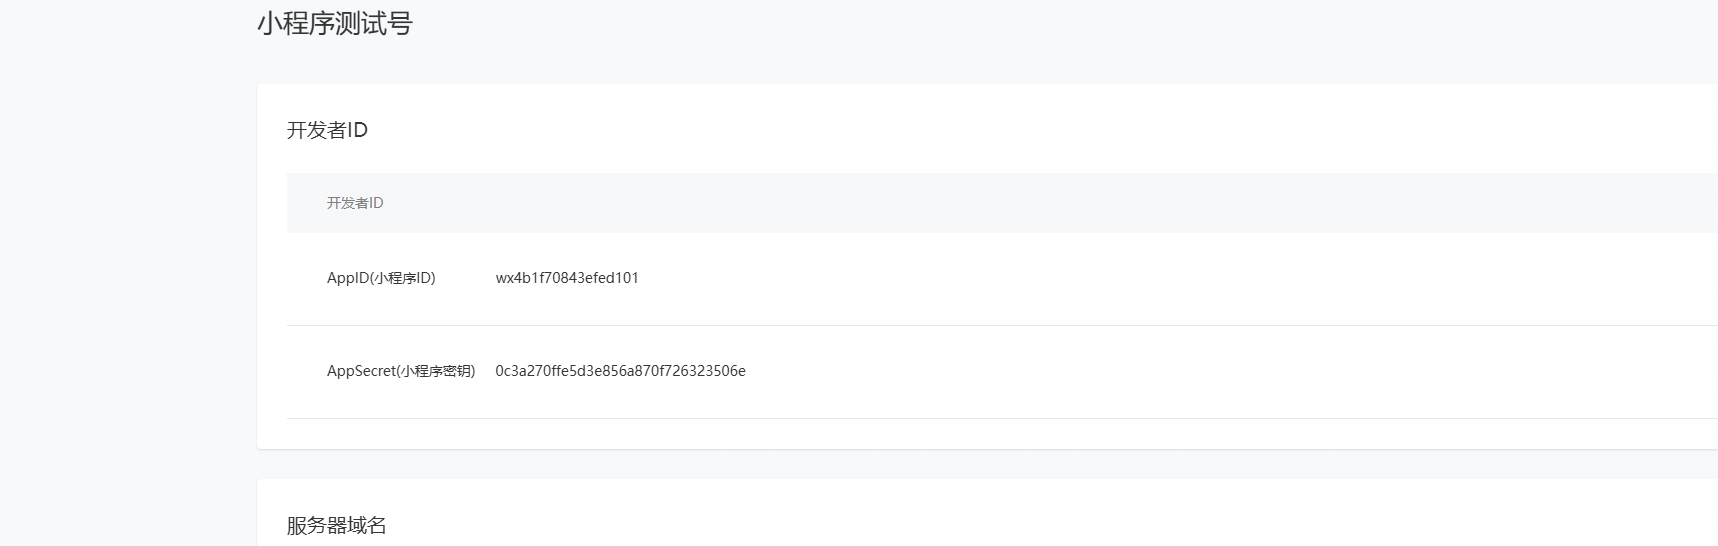1718x546 pixels.
Task: Select the AppSecret value starting with 0c3a270f
Action: [x=620, y=371]
